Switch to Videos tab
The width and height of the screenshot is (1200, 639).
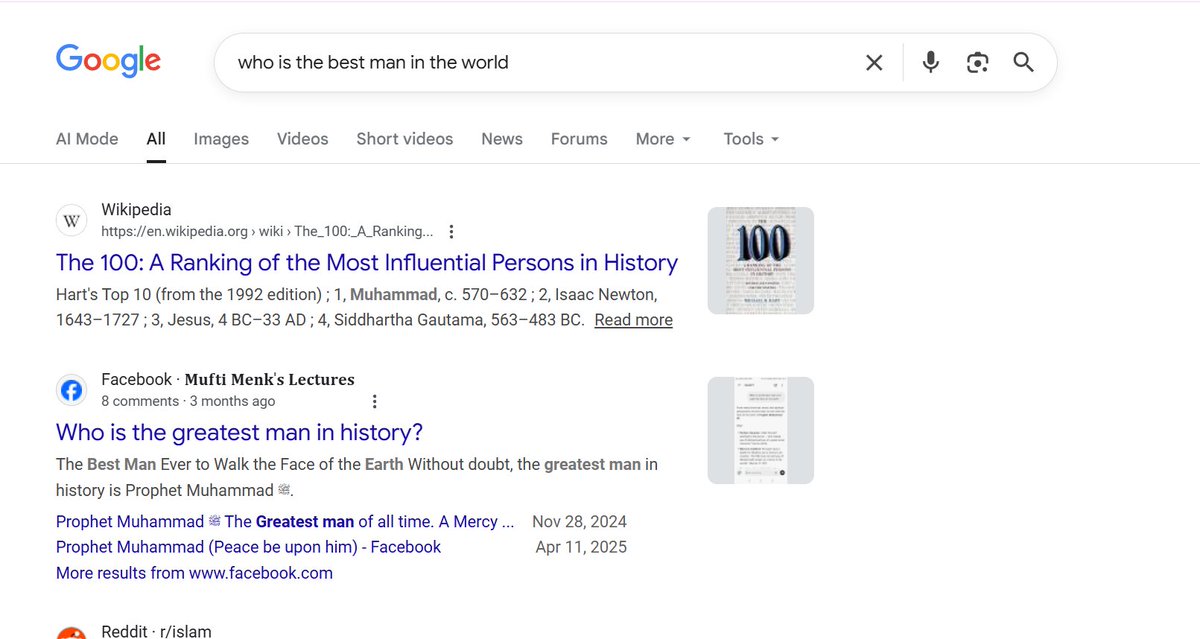click(x=303, y=139)
